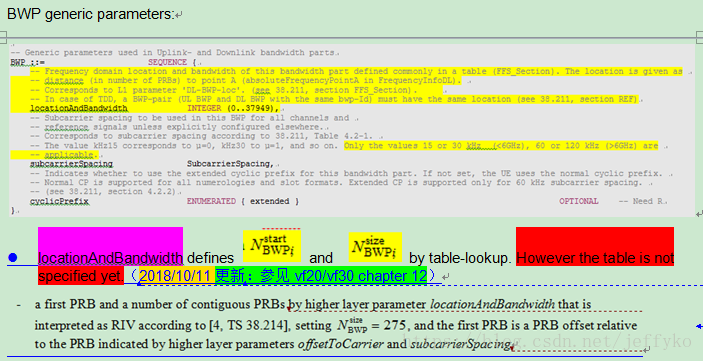Click the N size BWP yellow formula
The image size is (703, 361).
tap(375, 247)
